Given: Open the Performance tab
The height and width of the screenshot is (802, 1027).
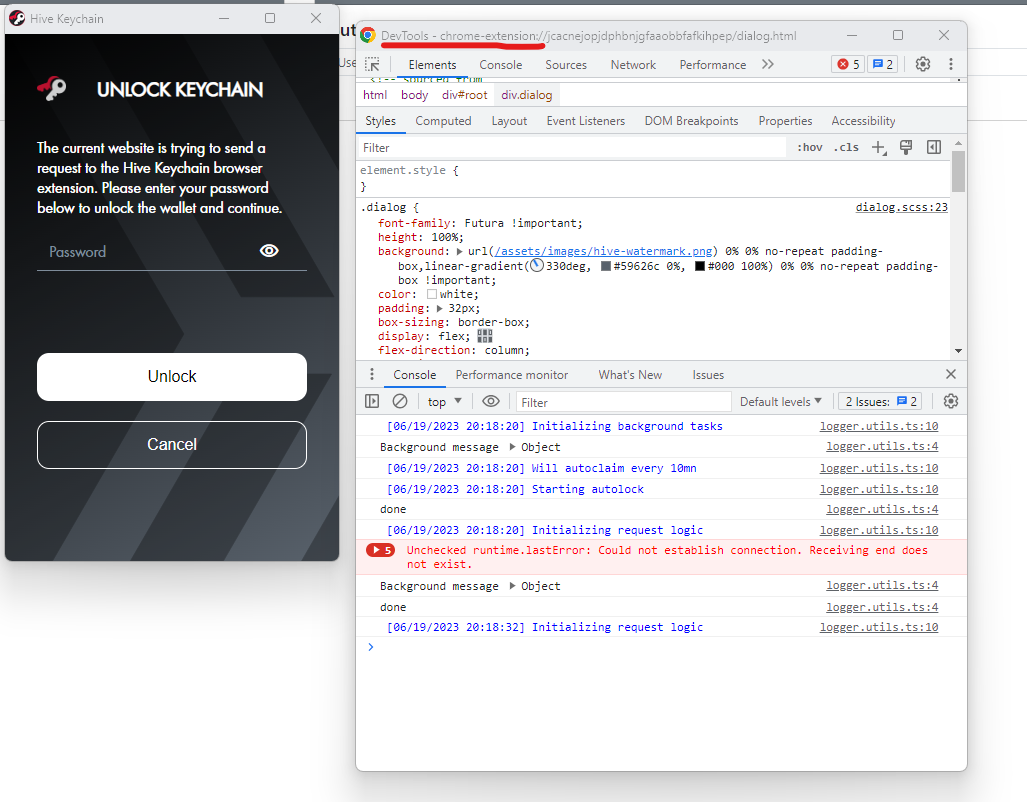Looking at the screenshot, I should point(713,65).
